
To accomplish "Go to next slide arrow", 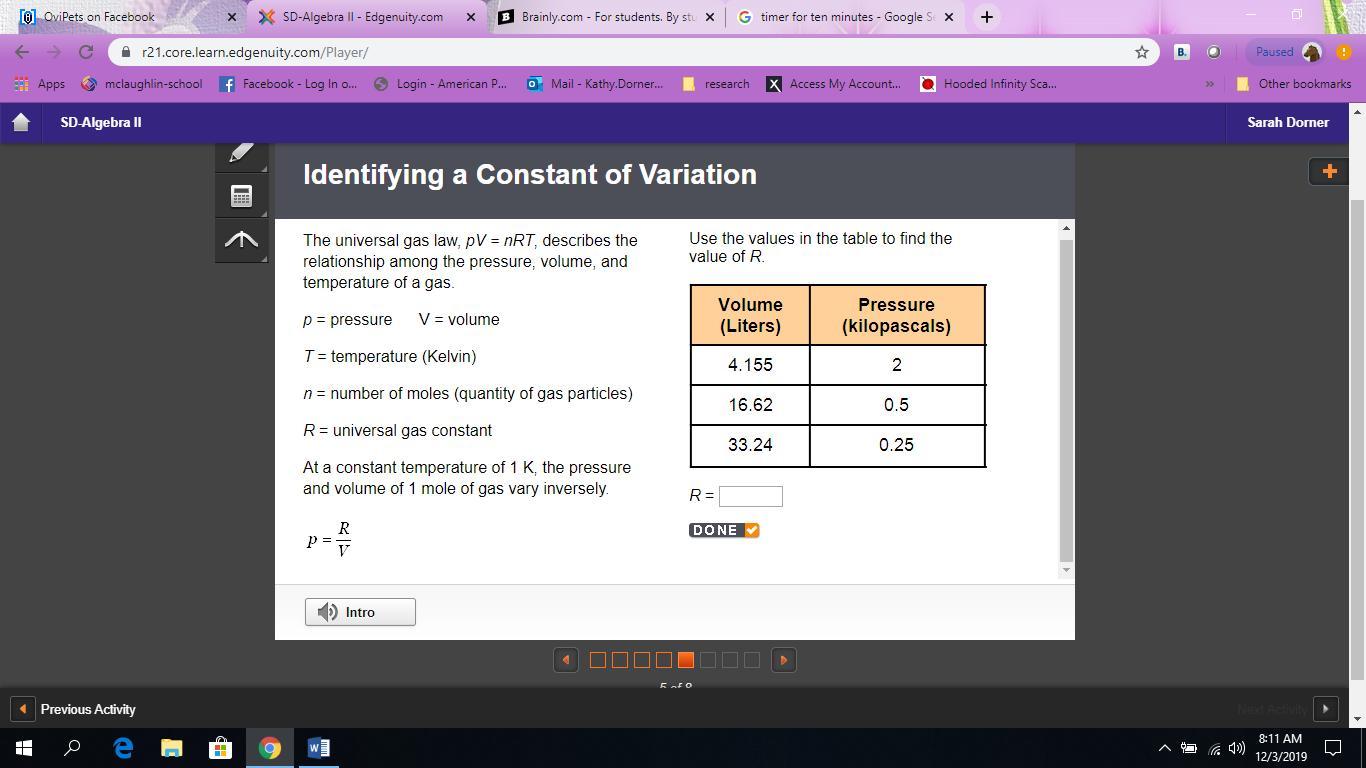I will coord(784,660).
